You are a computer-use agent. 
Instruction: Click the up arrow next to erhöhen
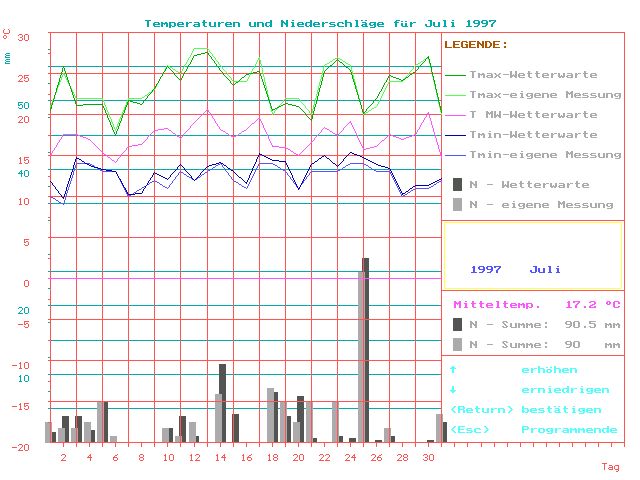pos(453,370)
